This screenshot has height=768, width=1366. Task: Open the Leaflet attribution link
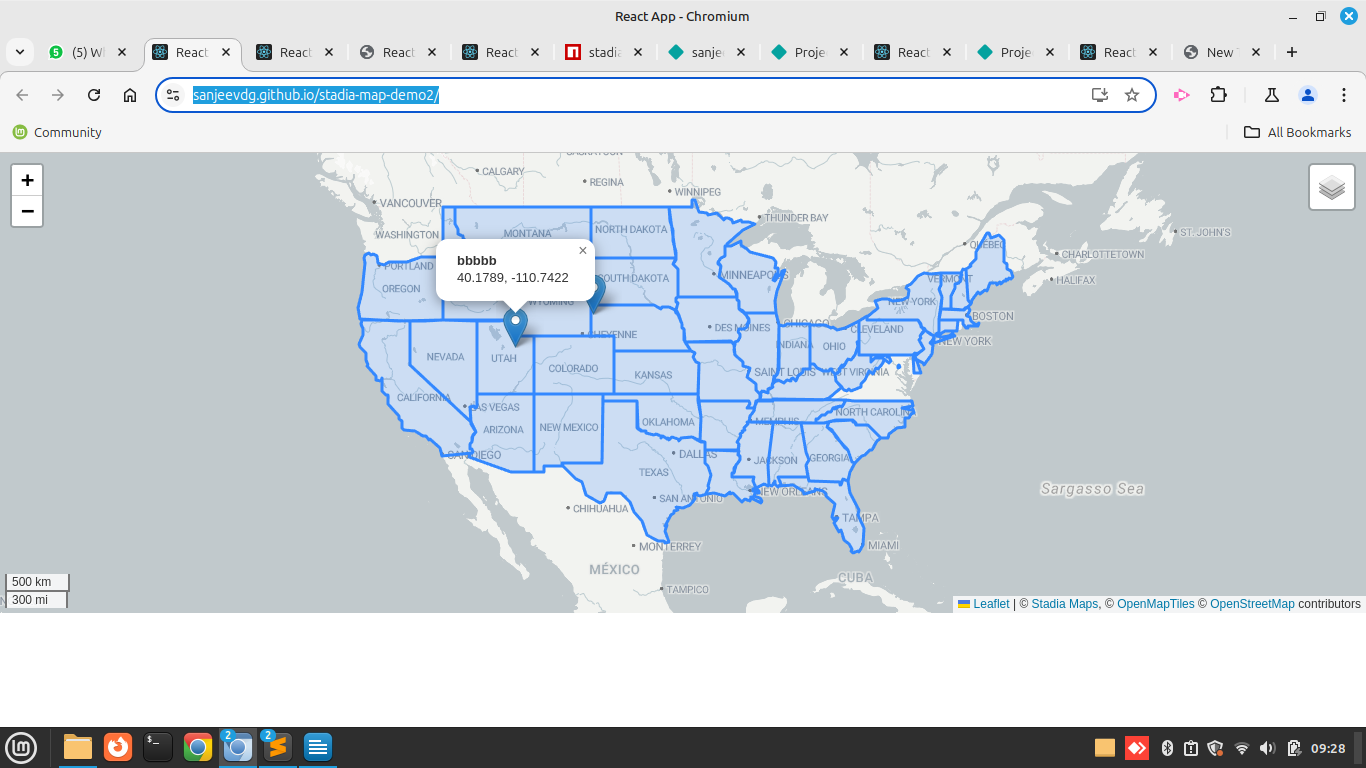pyautogui.click(x=990, y=604)
